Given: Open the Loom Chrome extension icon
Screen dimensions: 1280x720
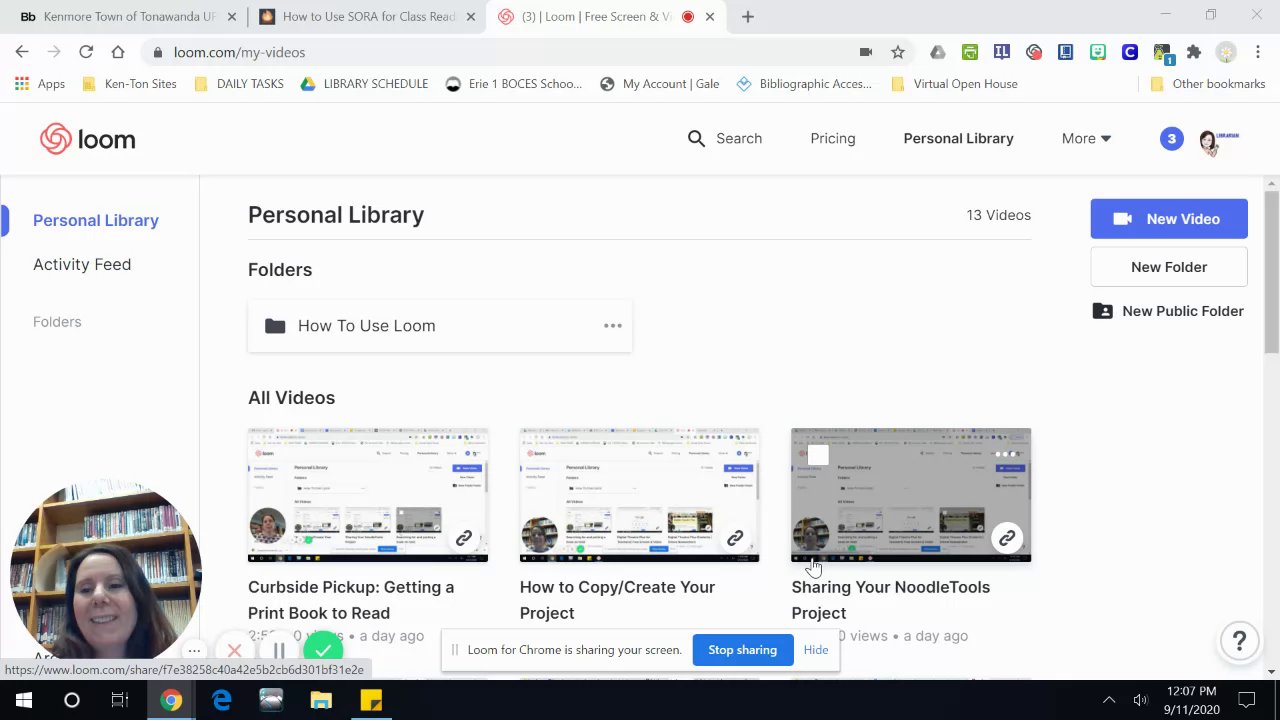Looking at the screenshot, I should pyautogui.click(x=1033, y=52).
